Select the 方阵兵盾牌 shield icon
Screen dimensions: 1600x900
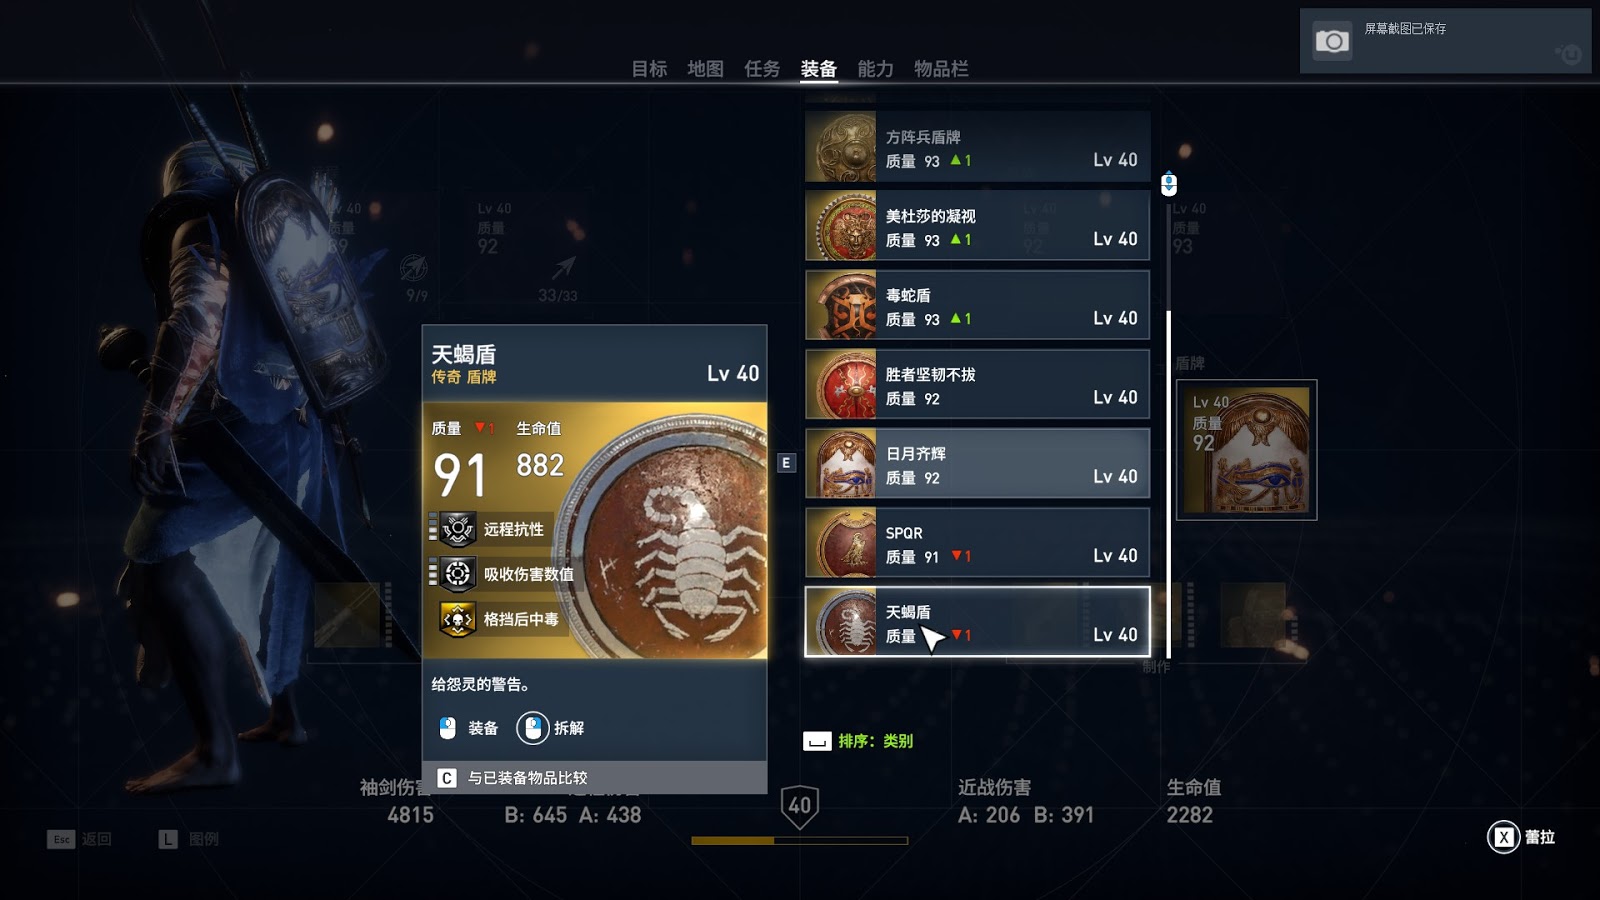click(x=841, y=147)
